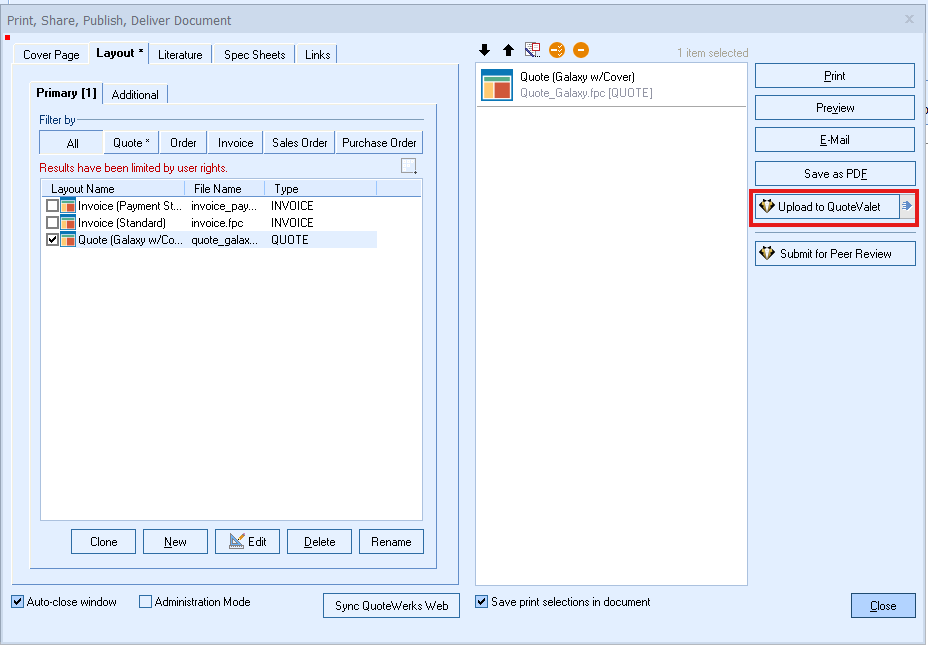Screen dimensions: 928x646
Task: Switch to the Links tab
Action: 317,54
